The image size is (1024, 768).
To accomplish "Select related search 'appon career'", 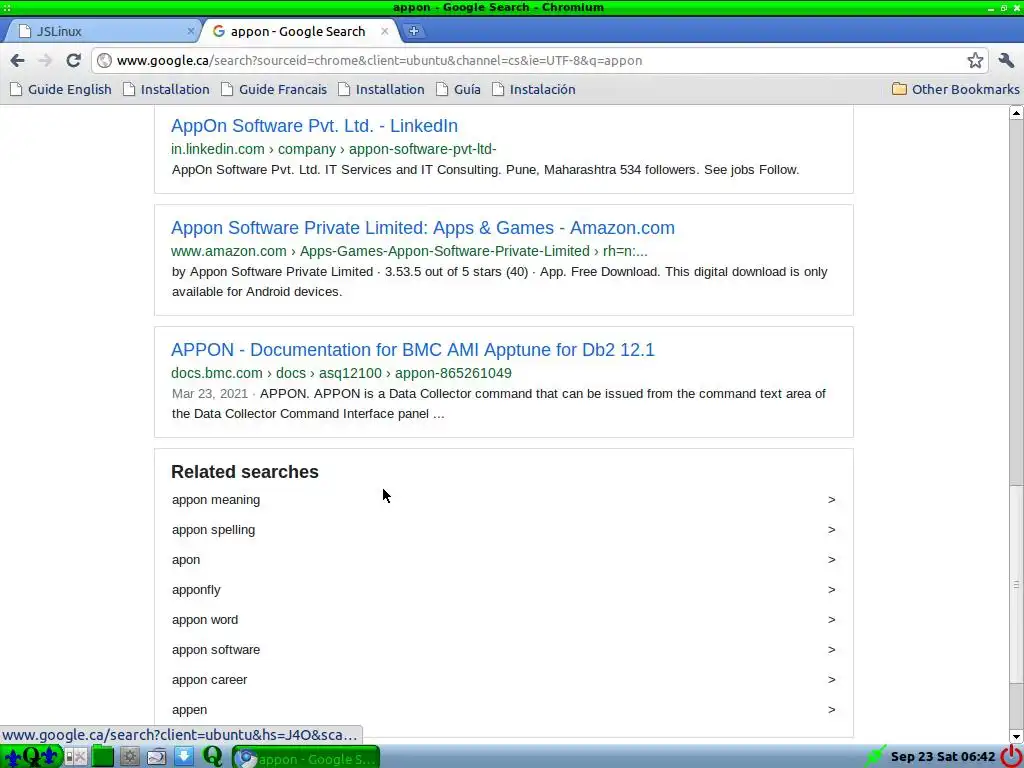I will [209, 680].
